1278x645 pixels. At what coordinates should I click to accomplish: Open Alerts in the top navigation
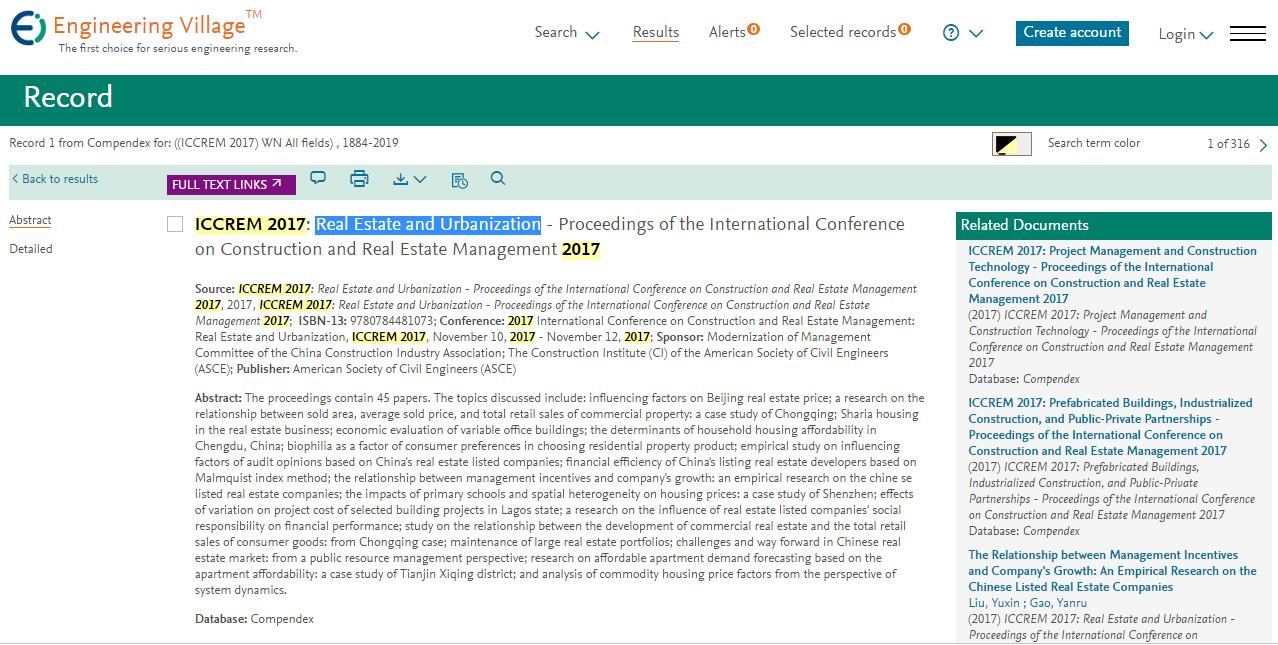734,32
